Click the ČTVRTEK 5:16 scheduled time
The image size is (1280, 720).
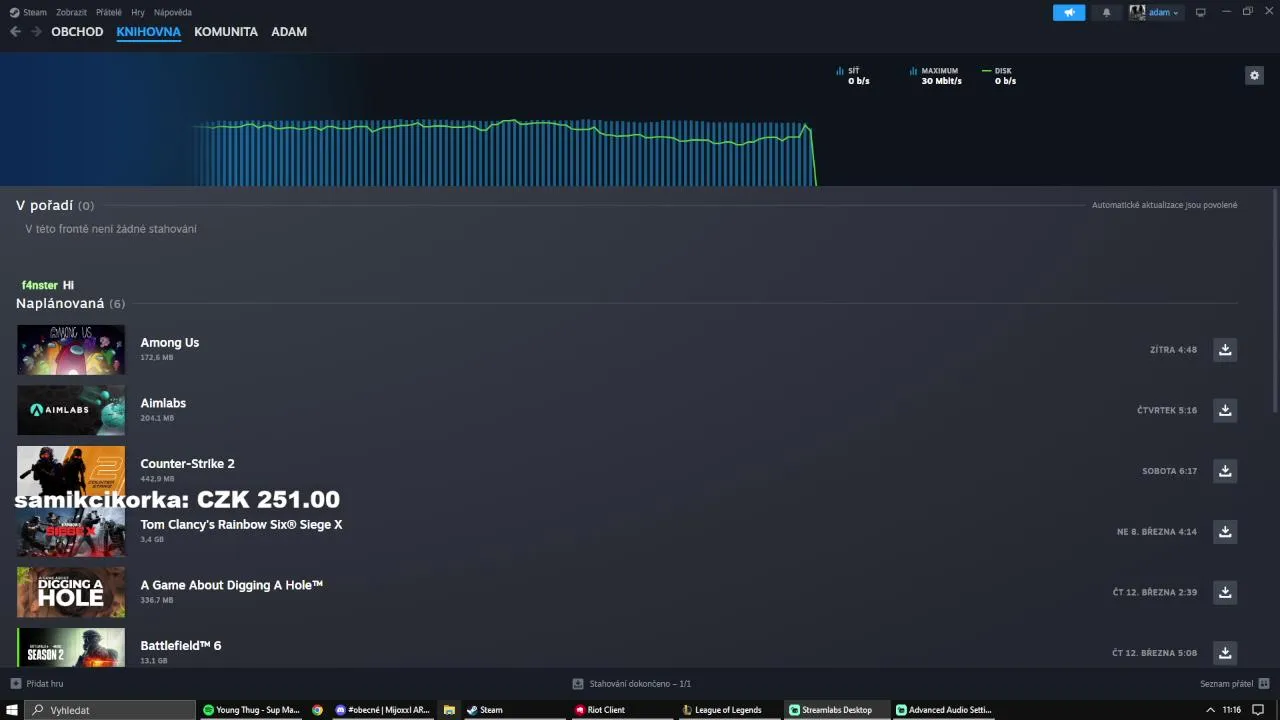point(1167,410)
